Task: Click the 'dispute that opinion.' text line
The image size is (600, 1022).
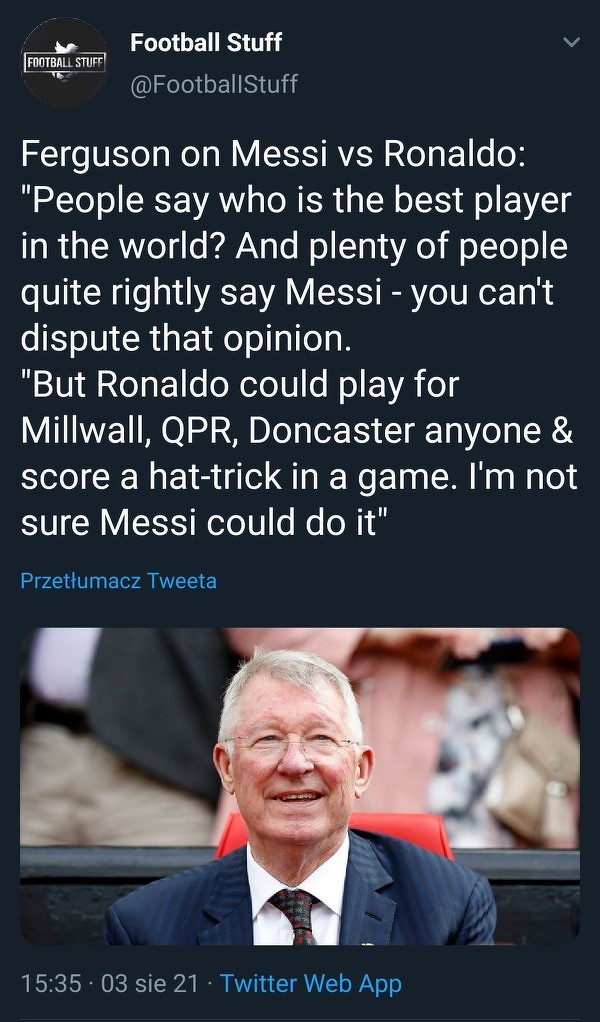Action: (187, 339)
